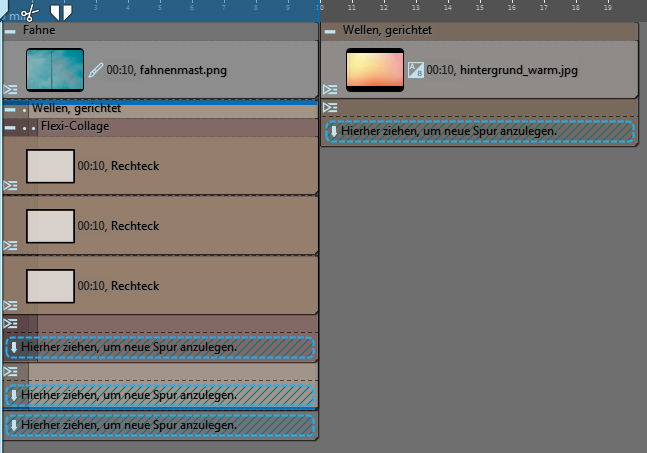The width and height of the screenshot is (647, 453).
Task: Click pencil icon beside fahnenmast.png
Action: click(x=96, y=71)
